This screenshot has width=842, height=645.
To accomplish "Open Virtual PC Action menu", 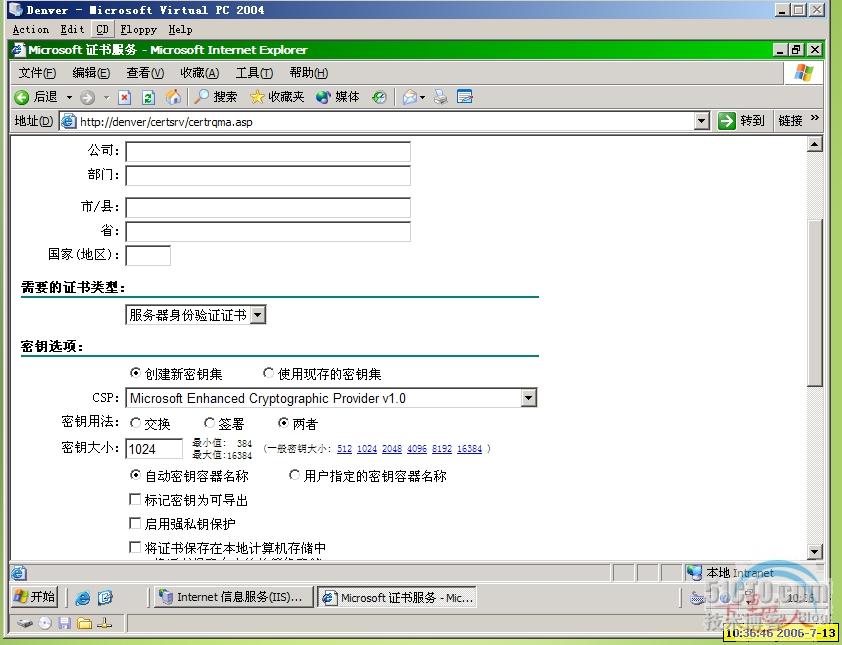I will [31, 30].
